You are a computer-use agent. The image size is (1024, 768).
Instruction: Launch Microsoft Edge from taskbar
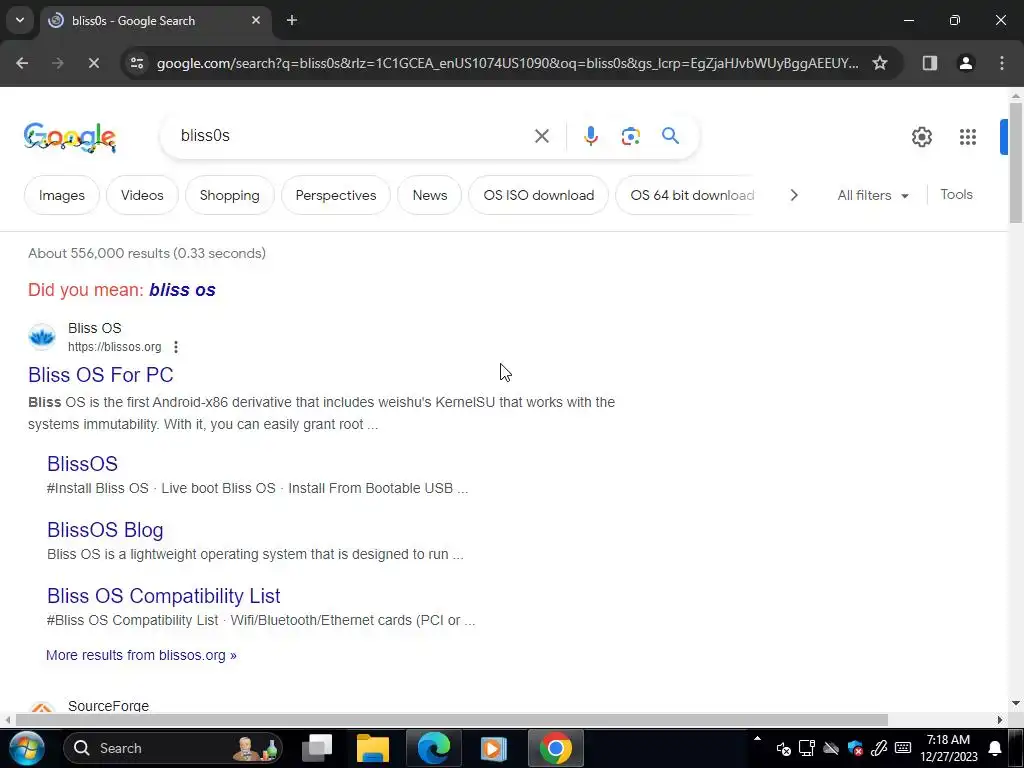[434, 748]
